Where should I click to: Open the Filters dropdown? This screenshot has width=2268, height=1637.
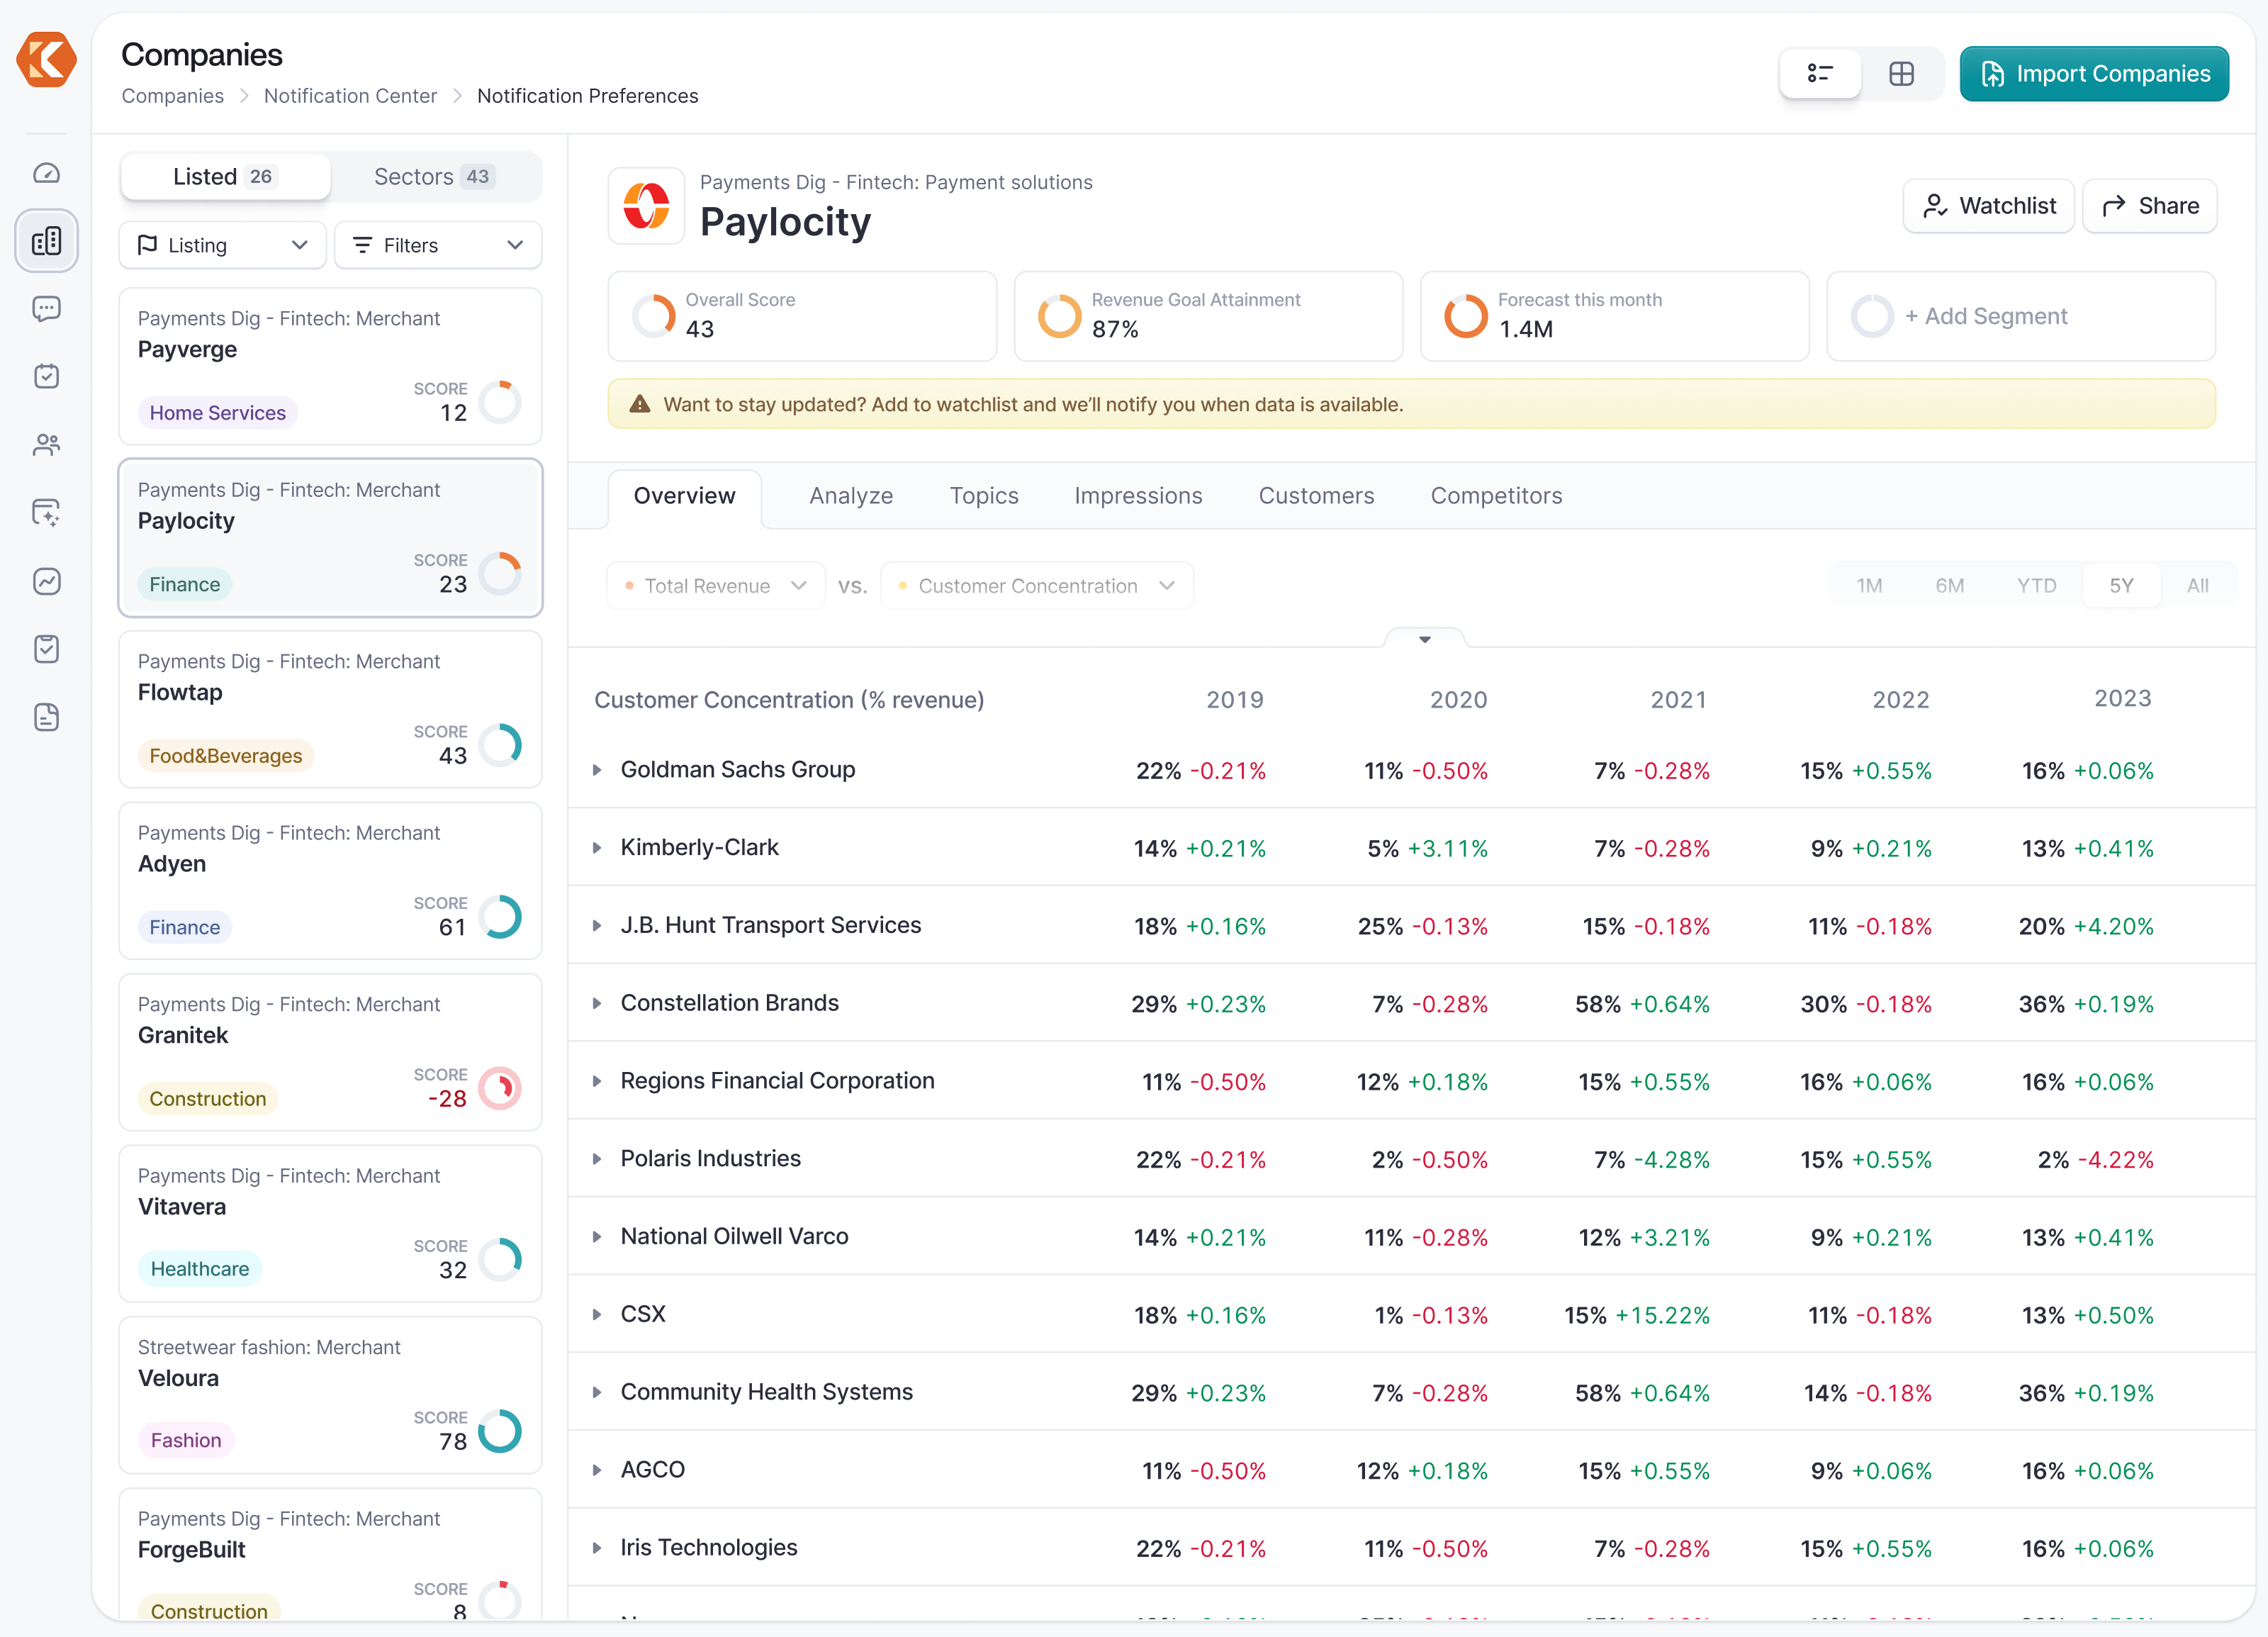[438, 245]
